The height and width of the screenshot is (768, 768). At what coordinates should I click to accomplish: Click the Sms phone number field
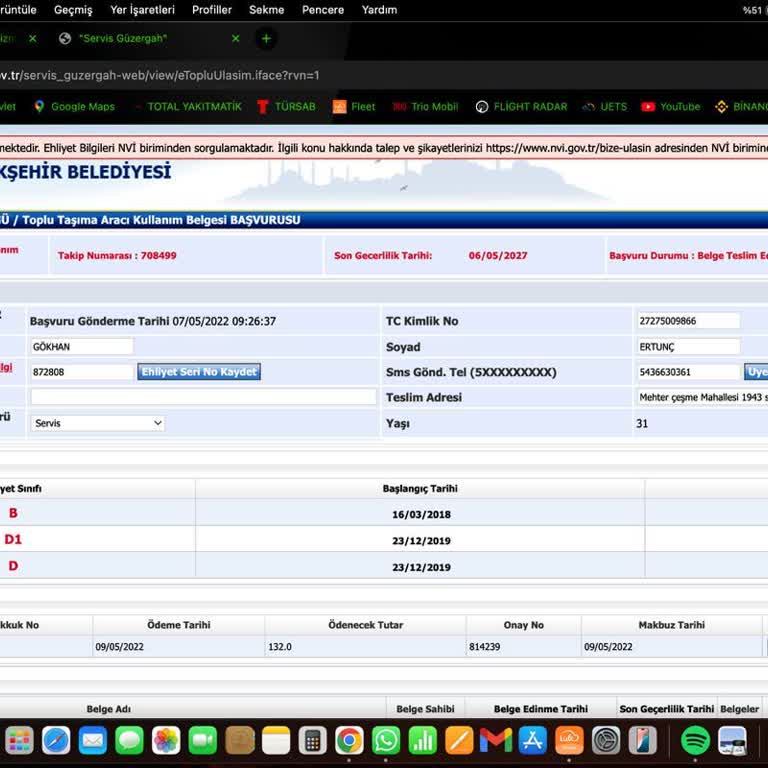(688, 372)
